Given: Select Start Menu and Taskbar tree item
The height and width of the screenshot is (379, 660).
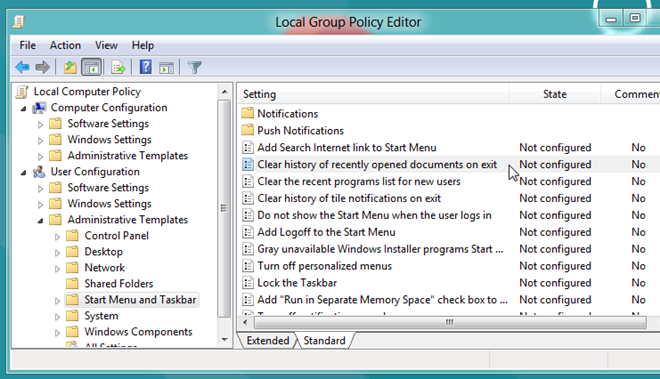Looking at the screenshot, I should pyautogui.click(x=140, y=299).
